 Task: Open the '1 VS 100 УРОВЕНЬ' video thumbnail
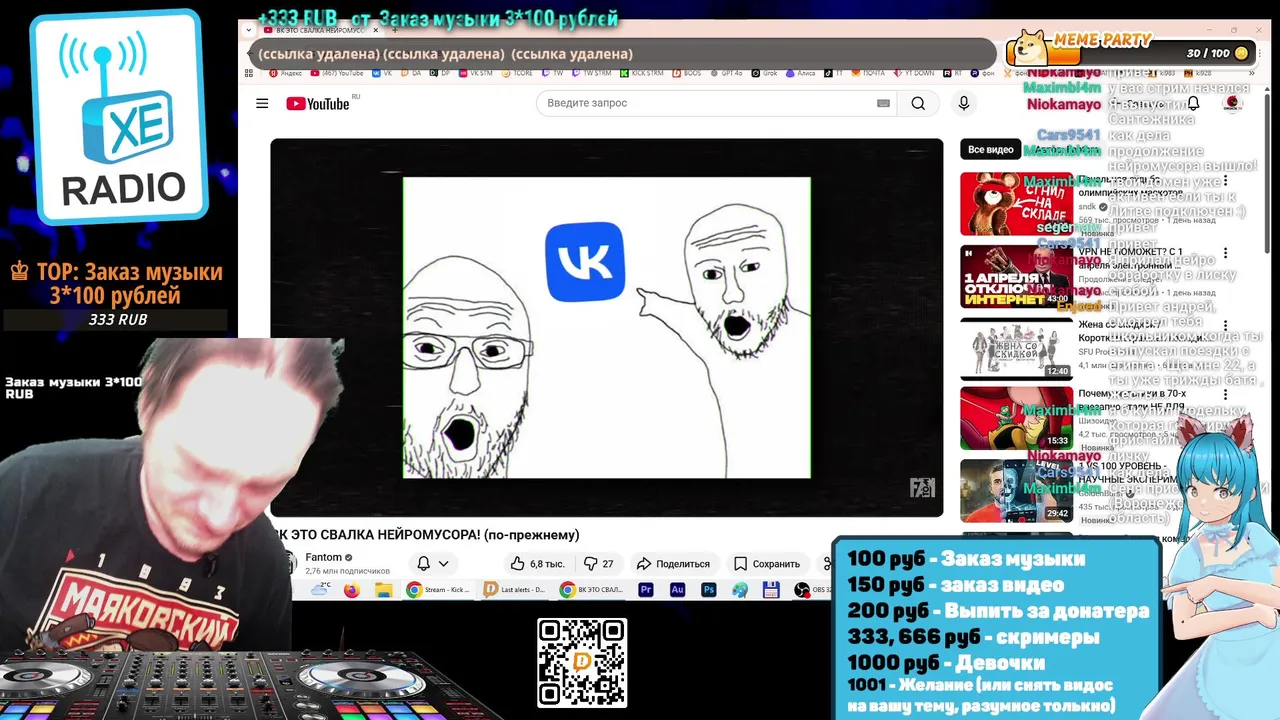[x=1016, y=491]
